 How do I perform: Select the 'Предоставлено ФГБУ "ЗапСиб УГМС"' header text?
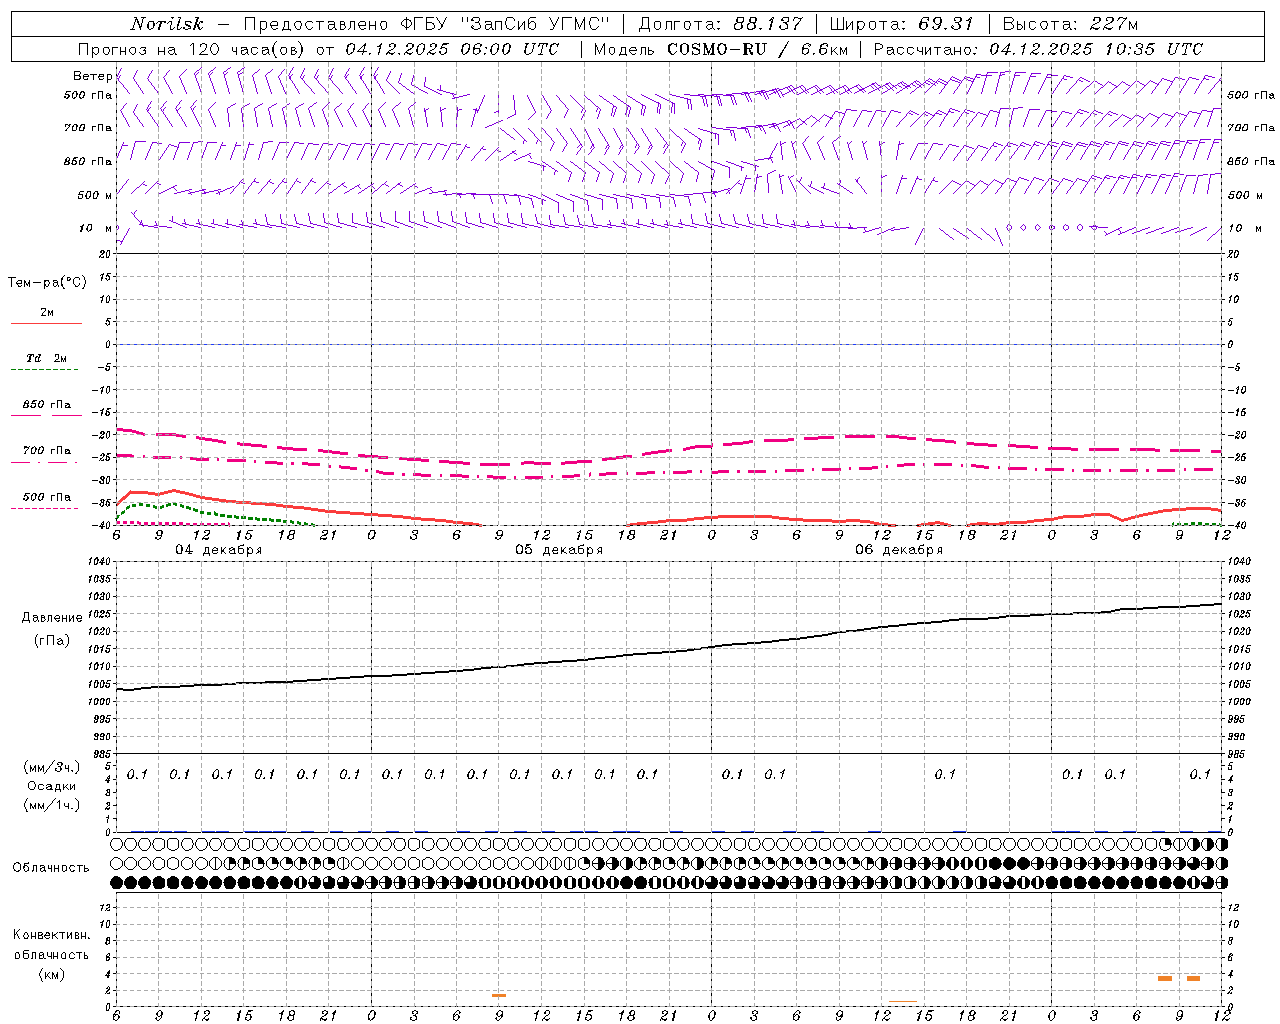coord(426,24)
